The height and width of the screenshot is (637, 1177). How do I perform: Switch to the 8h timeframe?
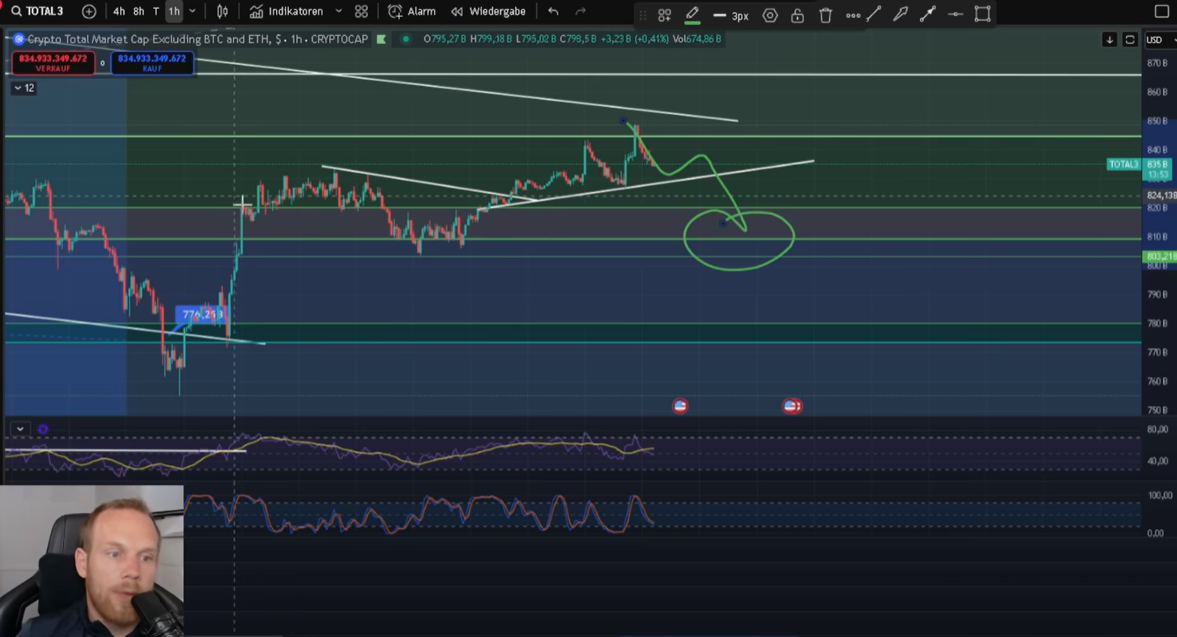click(x=138, y=11)
